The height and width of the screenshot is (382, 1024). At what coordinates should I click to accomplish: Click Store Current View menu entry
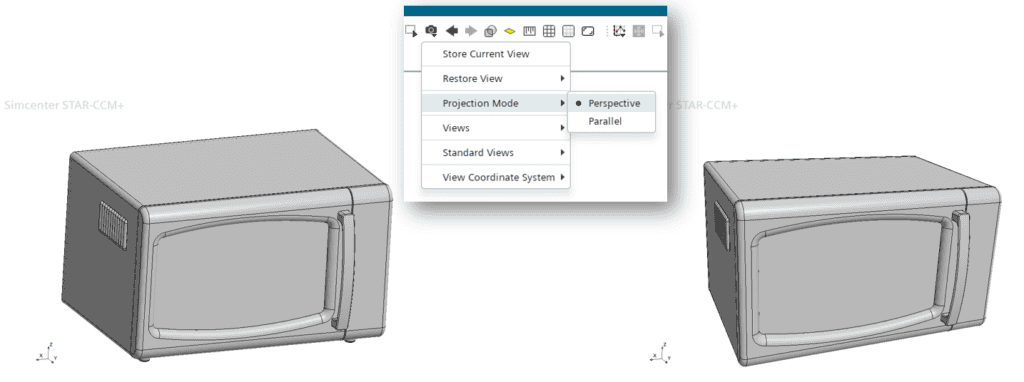click(496, 54)
